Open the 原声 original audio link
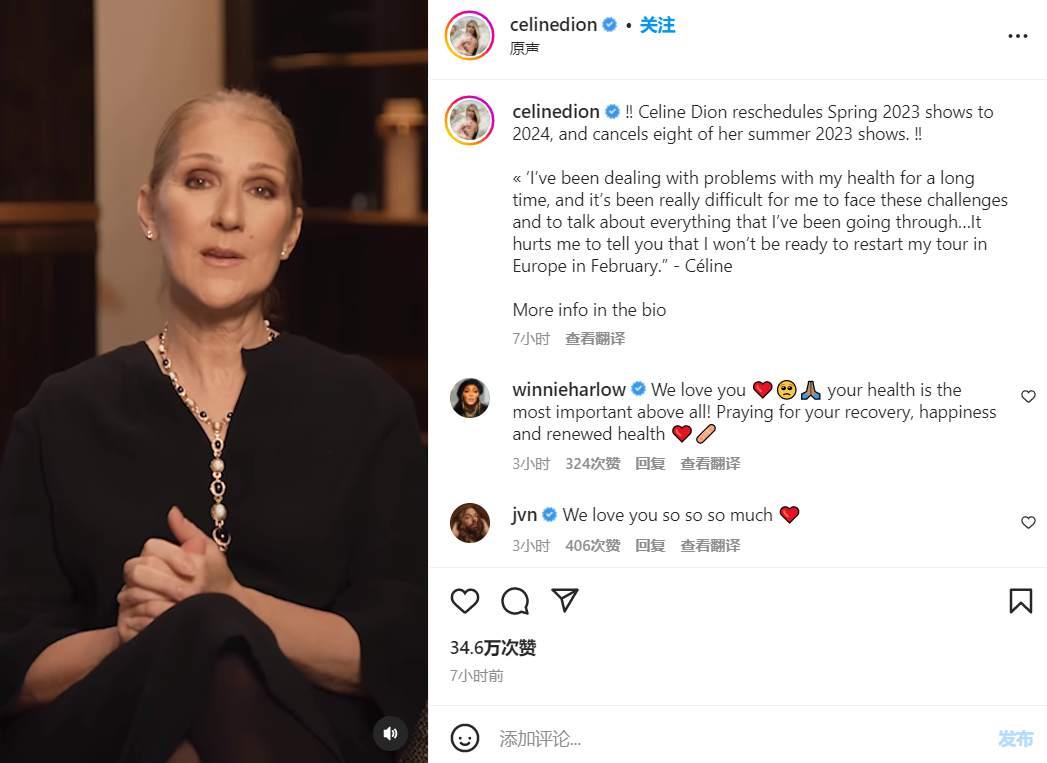Viewport: 1047px width, 763px height. [x=524, y=48]
